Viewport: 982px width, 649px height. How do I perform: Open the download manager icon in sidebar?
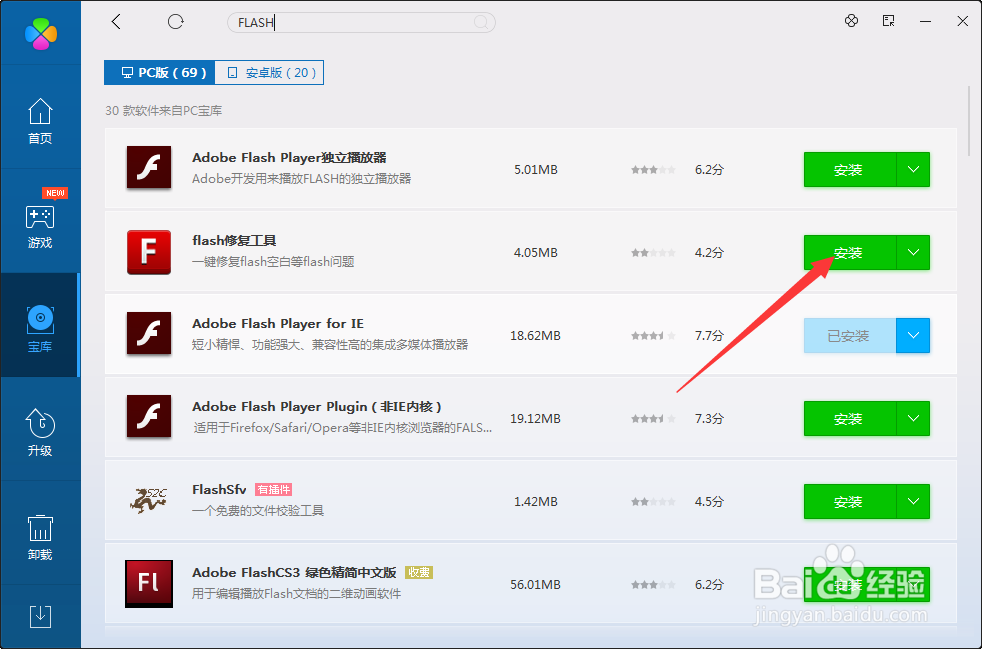(x=40, y=616)
